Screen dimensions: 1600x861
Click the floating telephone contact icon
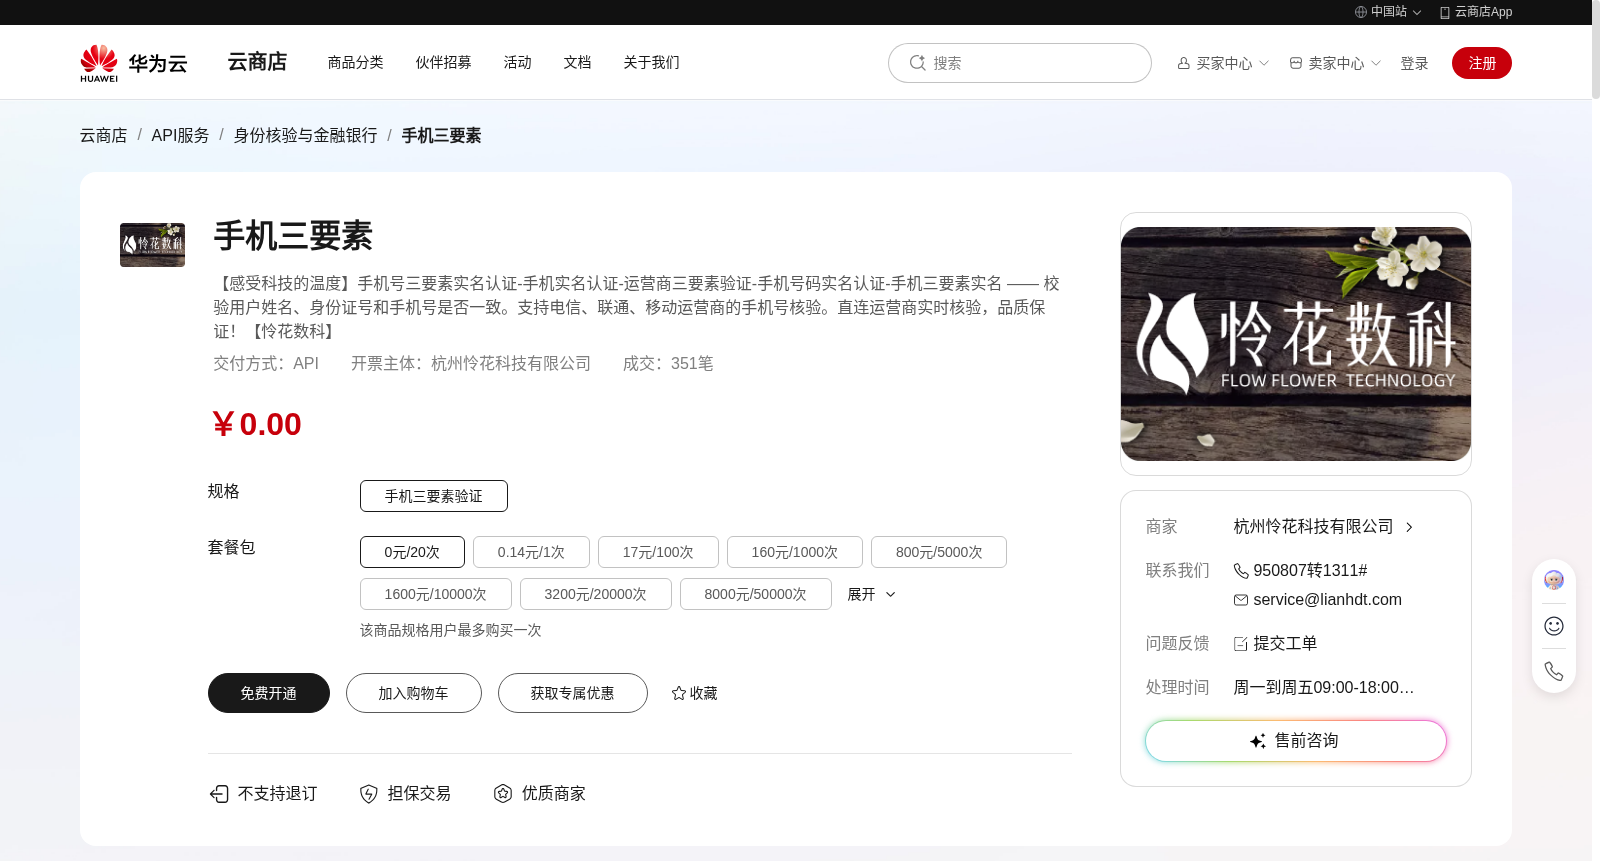1554,671
